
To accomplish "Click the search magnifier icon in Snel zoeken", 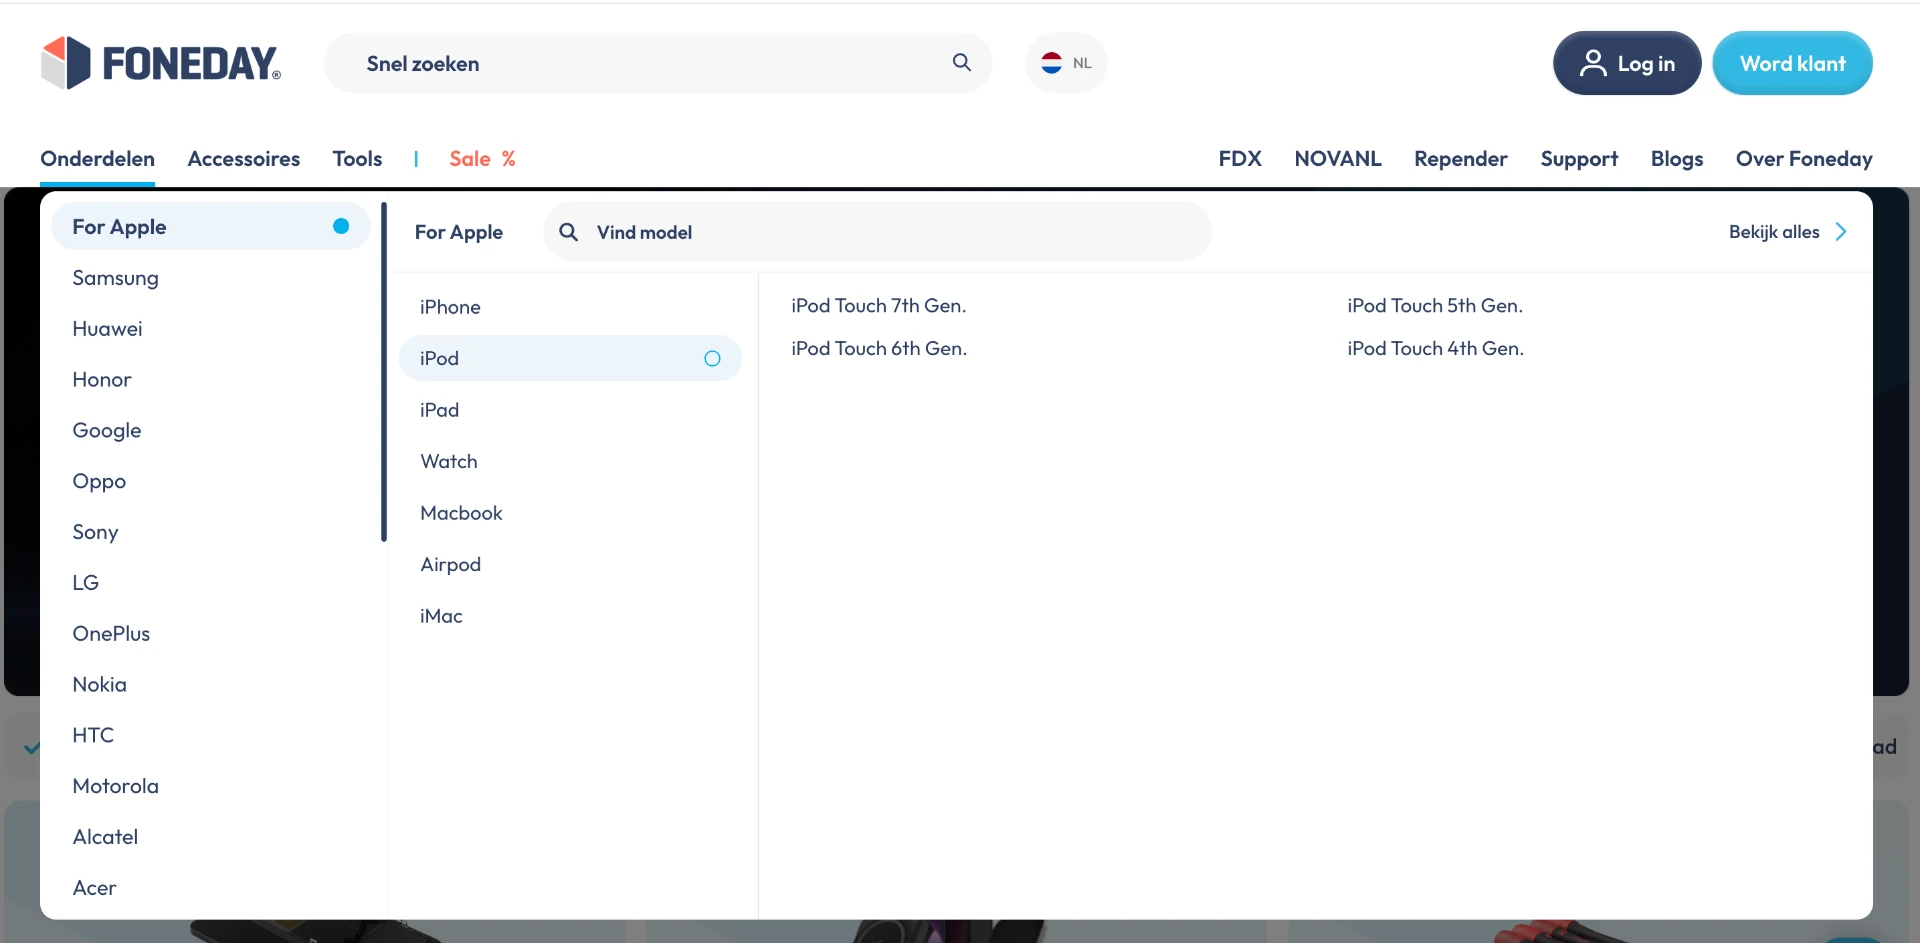I will 962,63.
